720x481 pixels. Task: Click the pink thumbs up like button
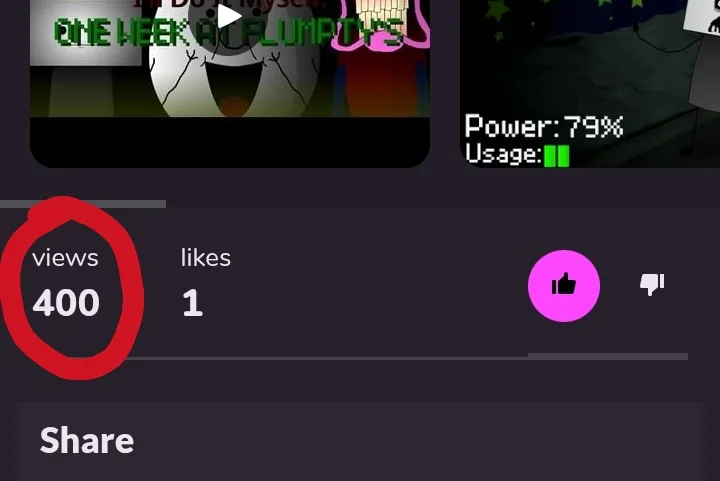[564, 286]
